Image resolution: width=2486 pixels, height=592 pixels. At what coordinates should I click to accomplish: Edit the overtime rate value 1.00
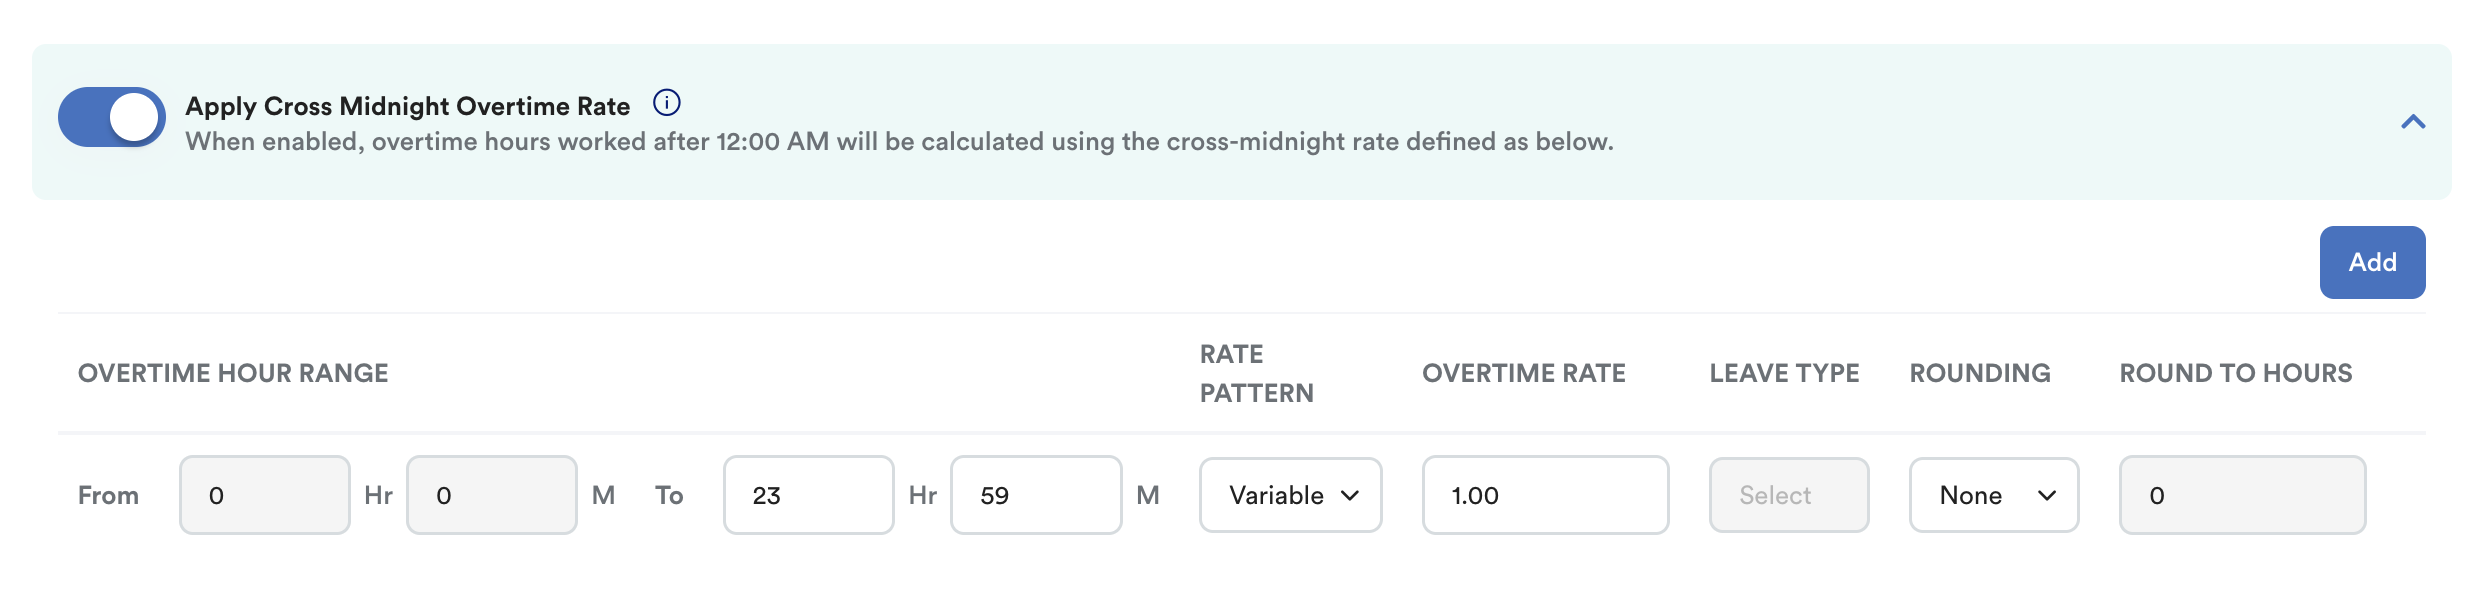(1546, 495)
